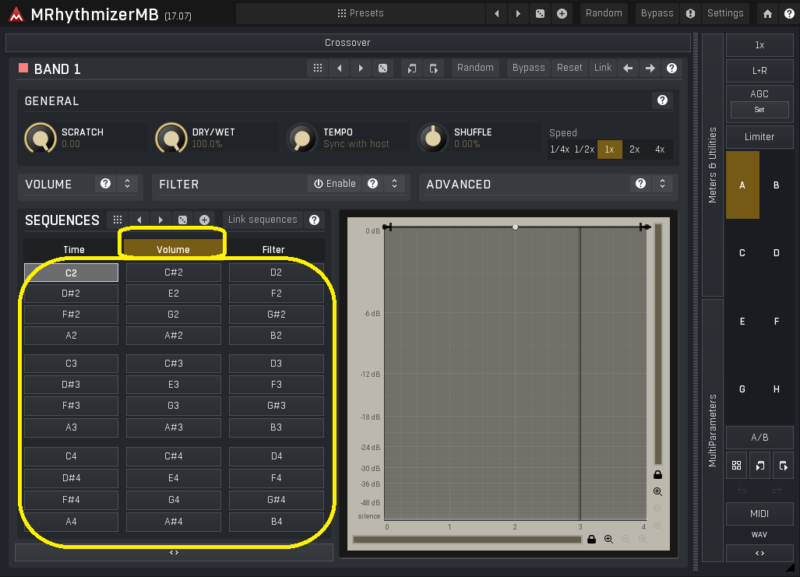The height and width of the screenshot is (577, 800).
Task: Add a new sequence preset with plus icon
Action: [x=204, y=220]
